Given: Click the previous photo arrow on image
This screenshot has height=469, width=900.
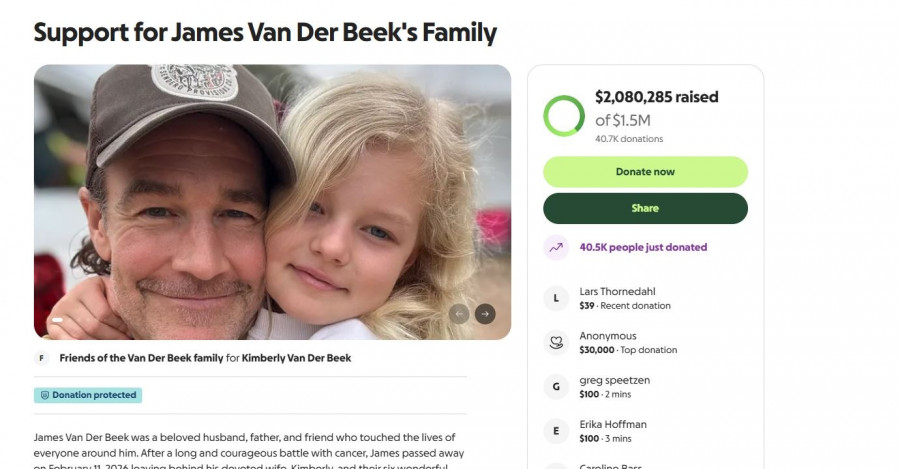Looking at the screenshot, I should click(459, 314).
